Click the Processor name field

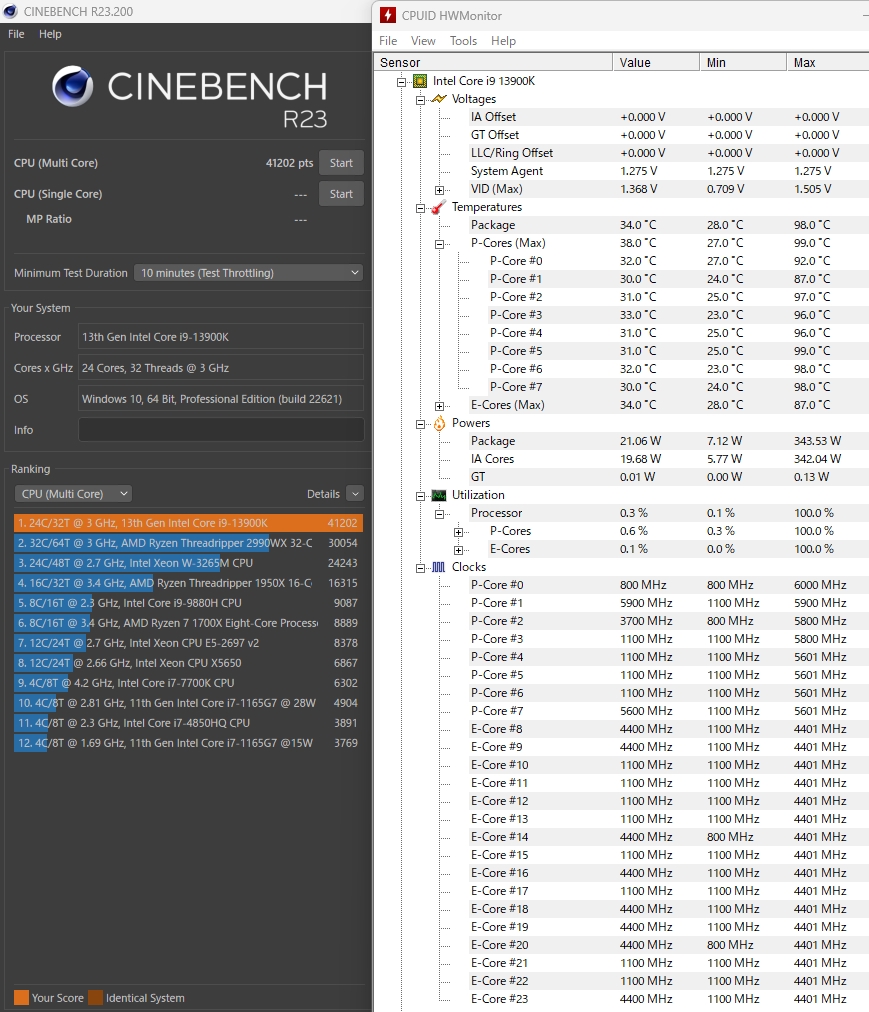pyautogui.click(x=221, y=337)
